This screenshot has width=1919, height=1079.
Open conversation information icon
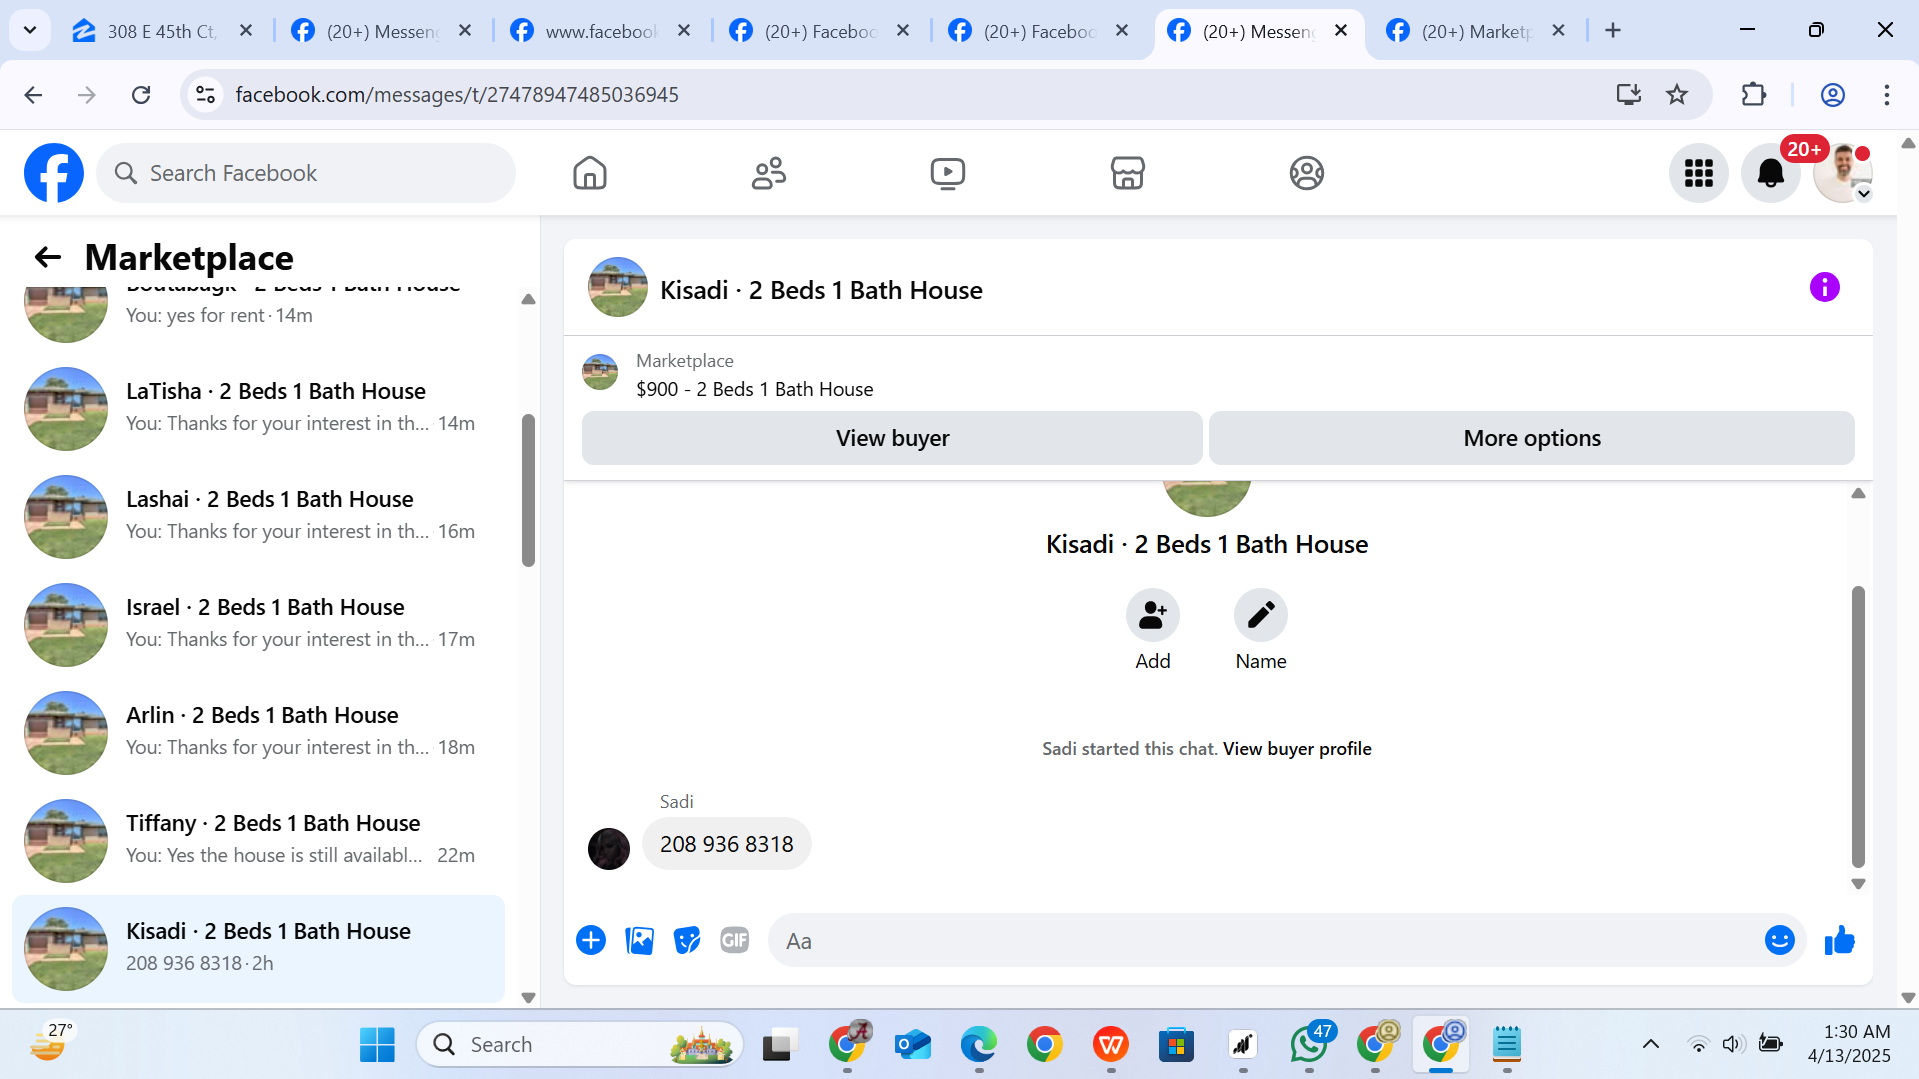coord(1824,288)
